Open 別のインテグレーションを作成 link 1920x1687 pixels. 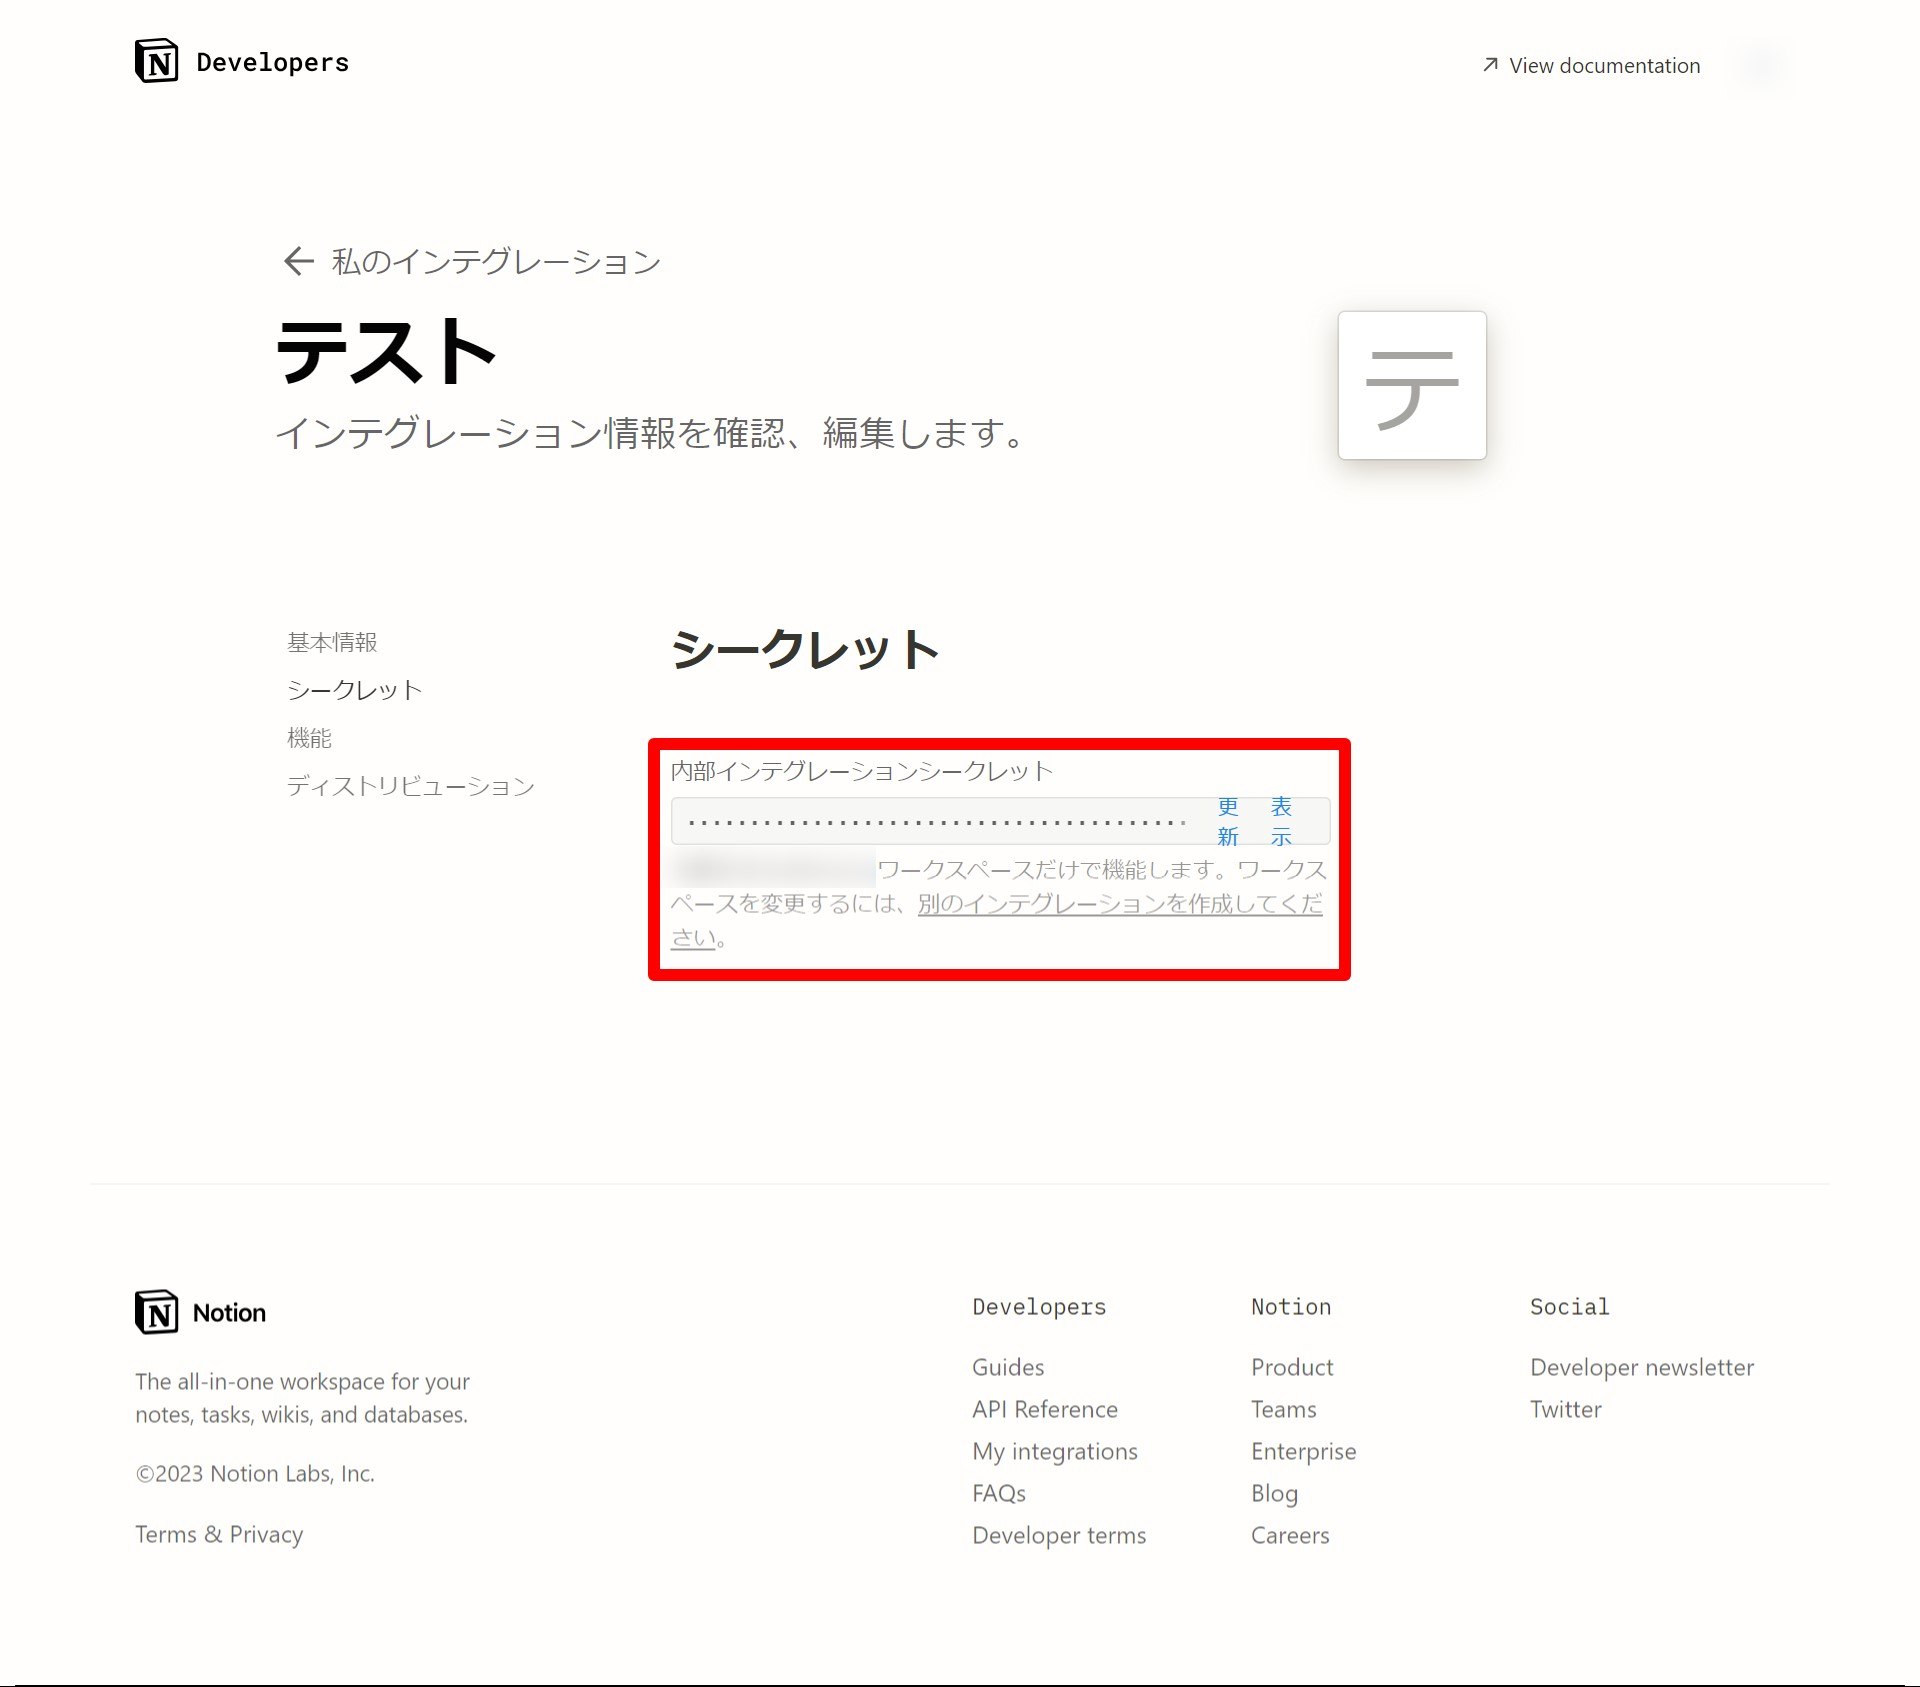pos(1119,904)
